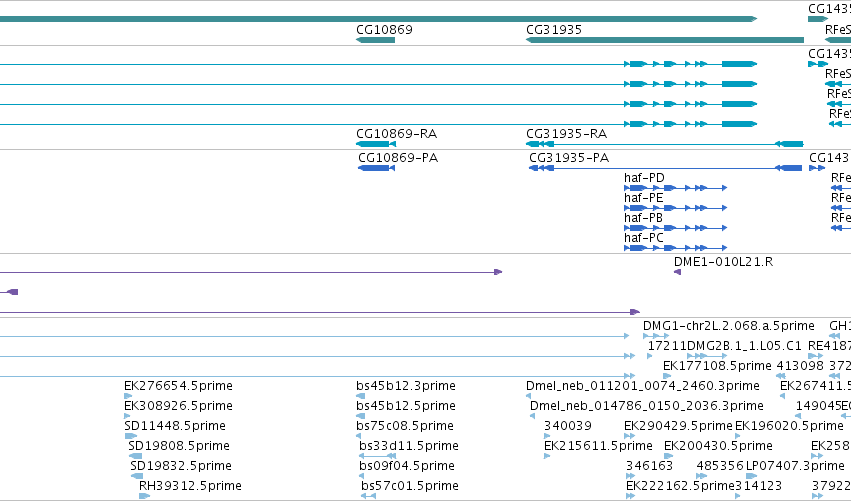The height and width of the screenshot is (501, 851).
Task: Select the 346163 feature label
Action: point(649,466)
